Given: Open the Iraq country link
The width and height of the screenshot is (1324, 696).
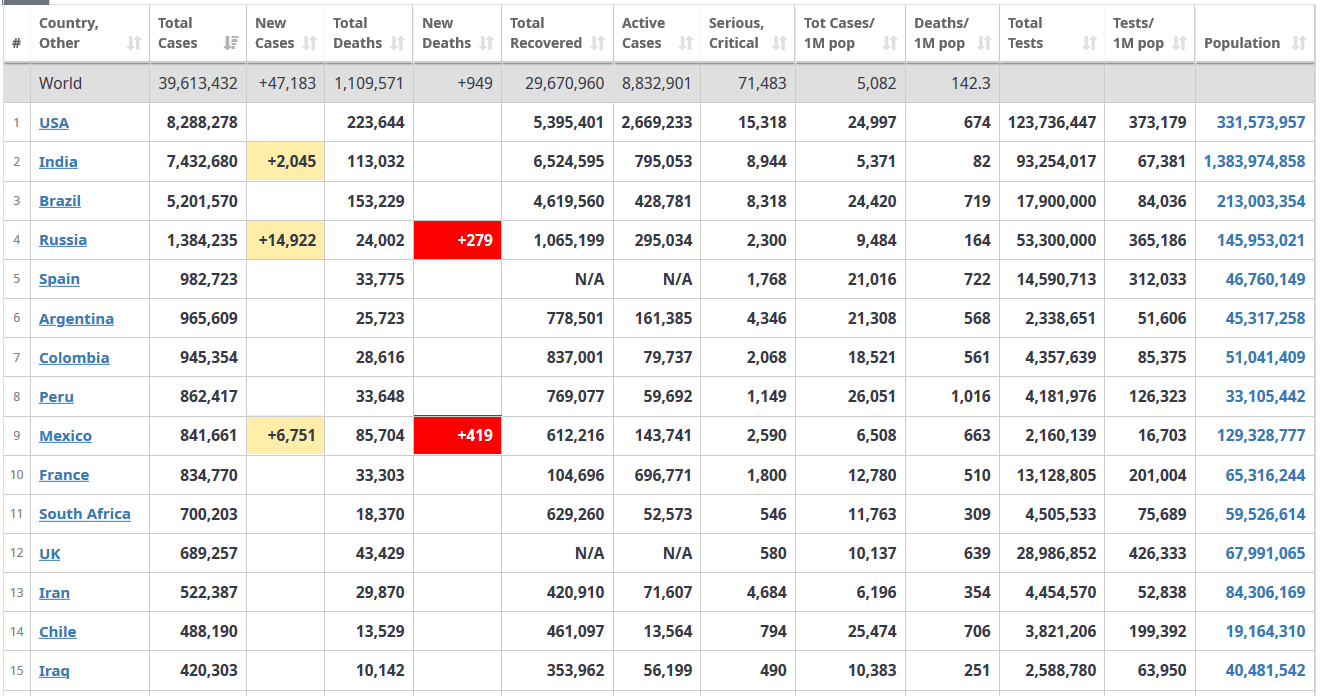Looking at the screenshot, I should pos(54,670).
